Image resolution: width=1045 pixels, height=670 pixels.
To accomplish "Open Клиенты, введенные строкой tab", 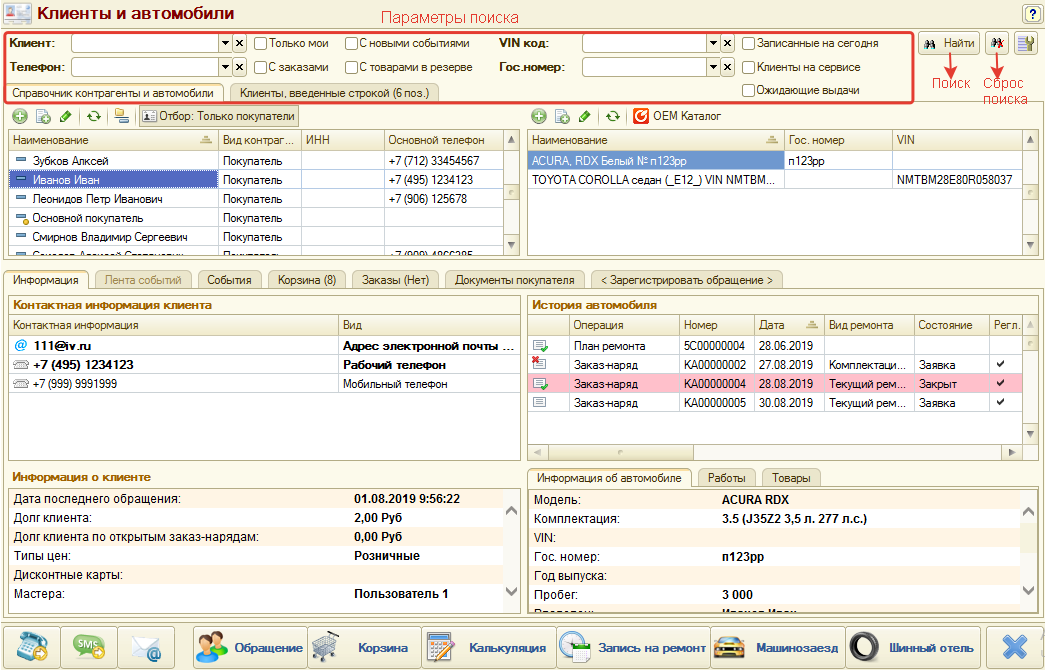I will (x=335, y=93).
